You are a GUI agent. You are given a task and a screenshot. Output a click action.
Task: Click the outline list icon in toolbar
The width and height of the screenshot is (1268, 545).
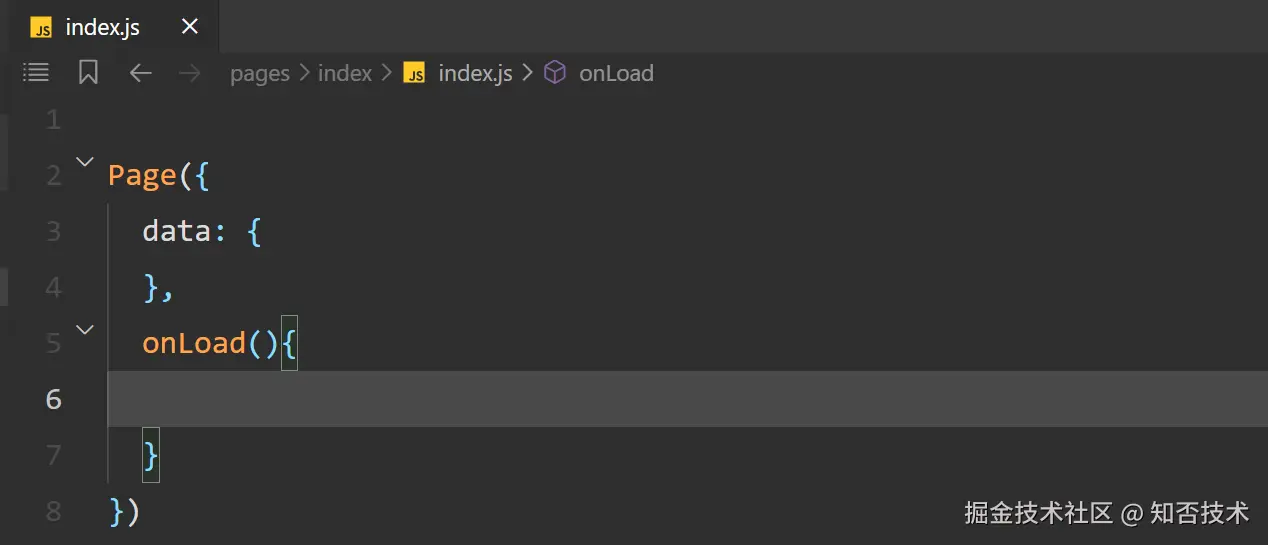[36, 72]
